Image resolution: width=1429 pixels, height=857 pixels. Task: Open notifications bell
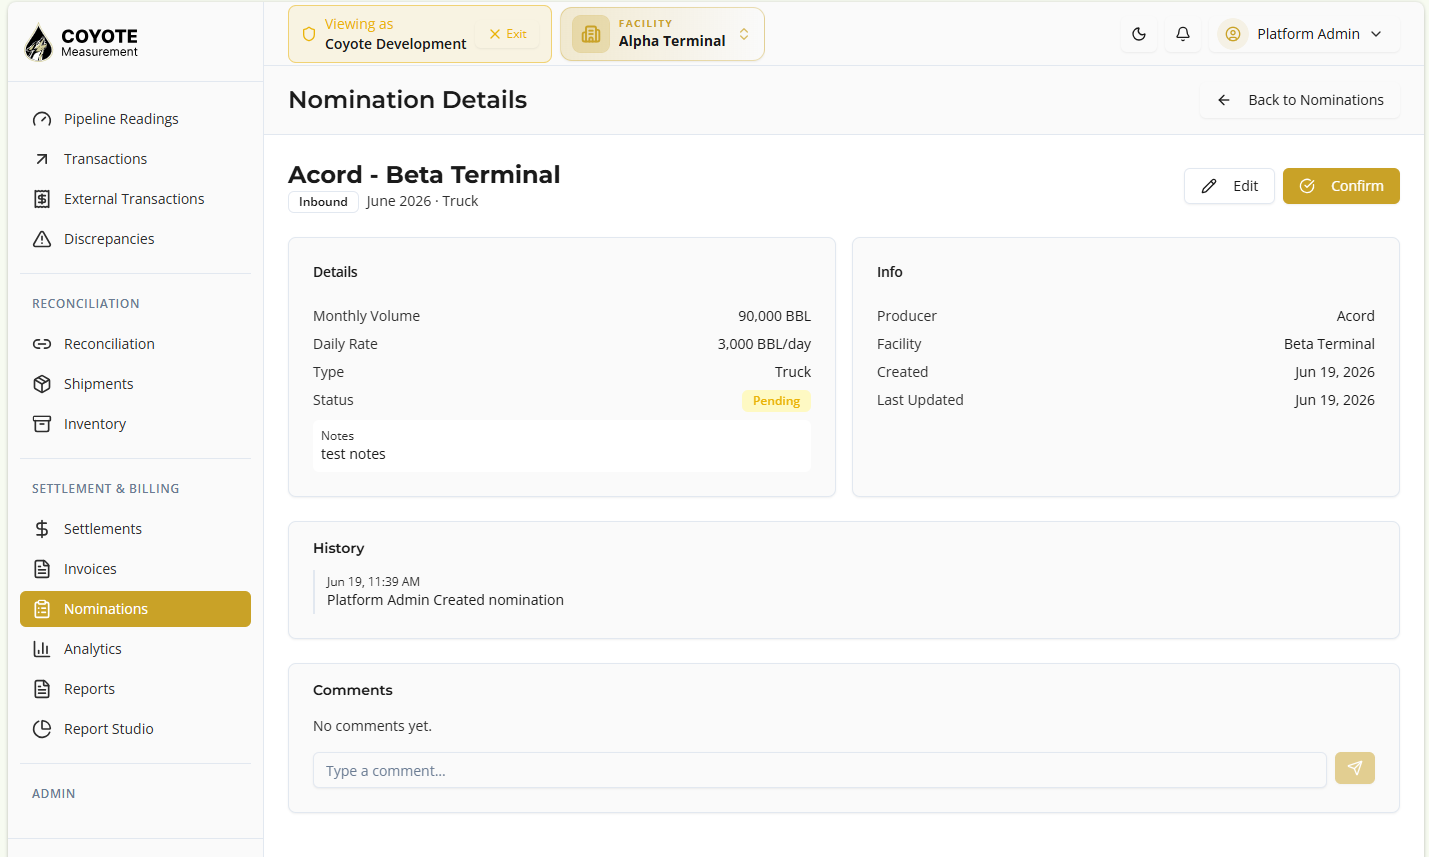point(1183,34)
